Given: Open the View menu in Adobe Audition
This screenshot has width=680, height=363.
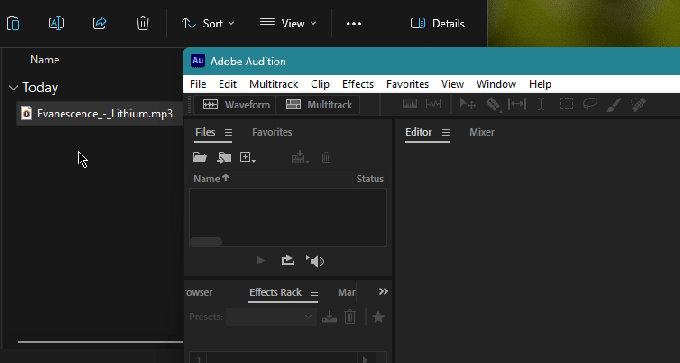Looking at the screenshot, I should click(452, 84).
